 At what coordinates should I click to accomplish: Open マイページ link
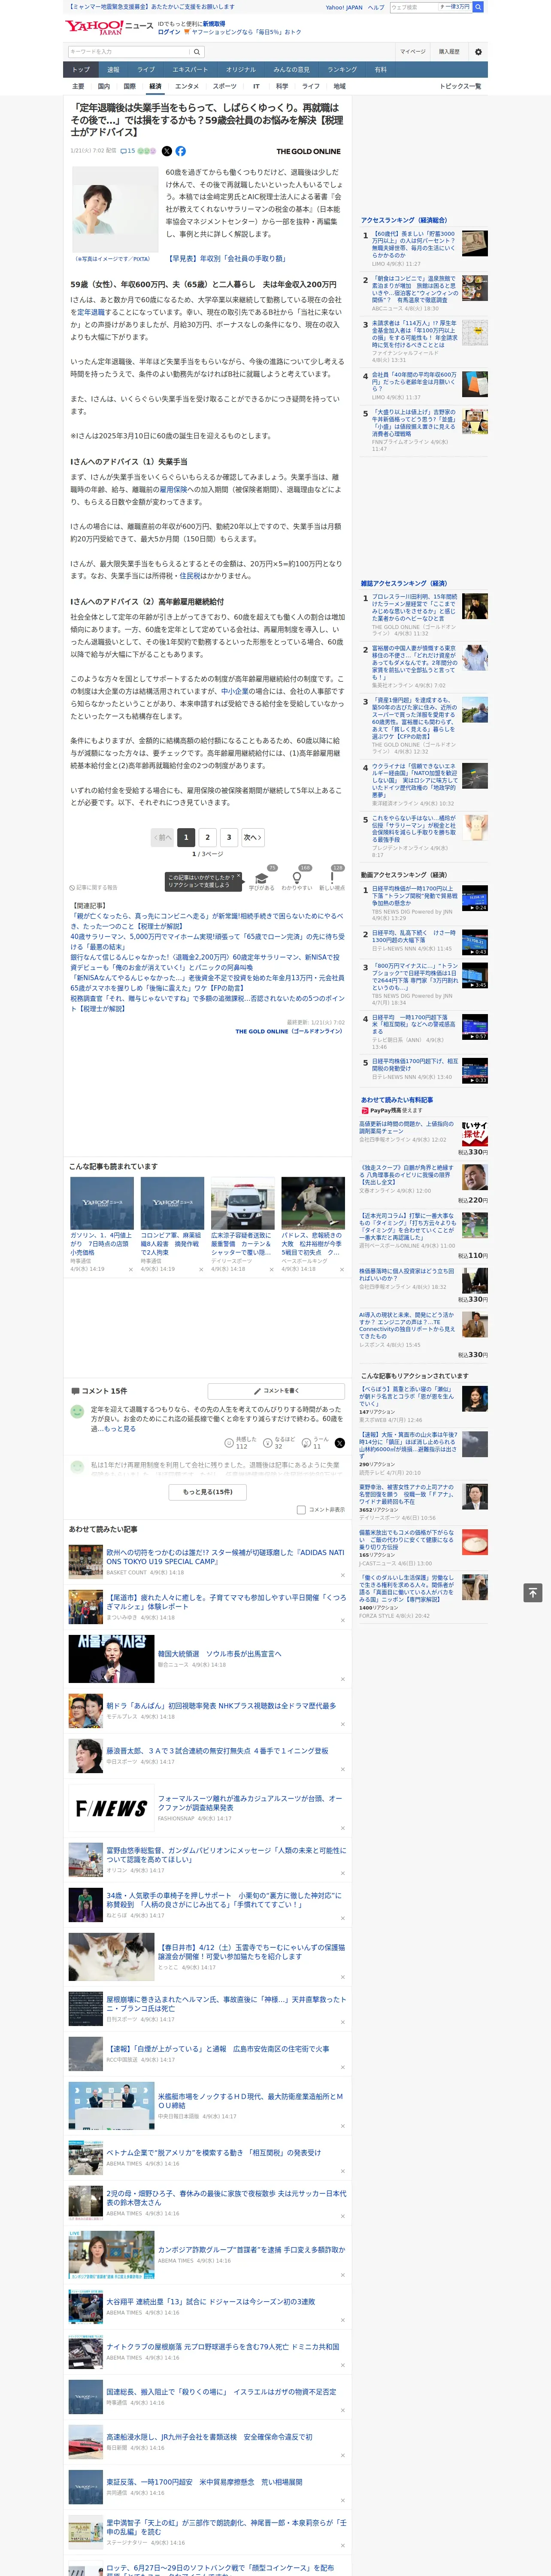coord(413,52)
